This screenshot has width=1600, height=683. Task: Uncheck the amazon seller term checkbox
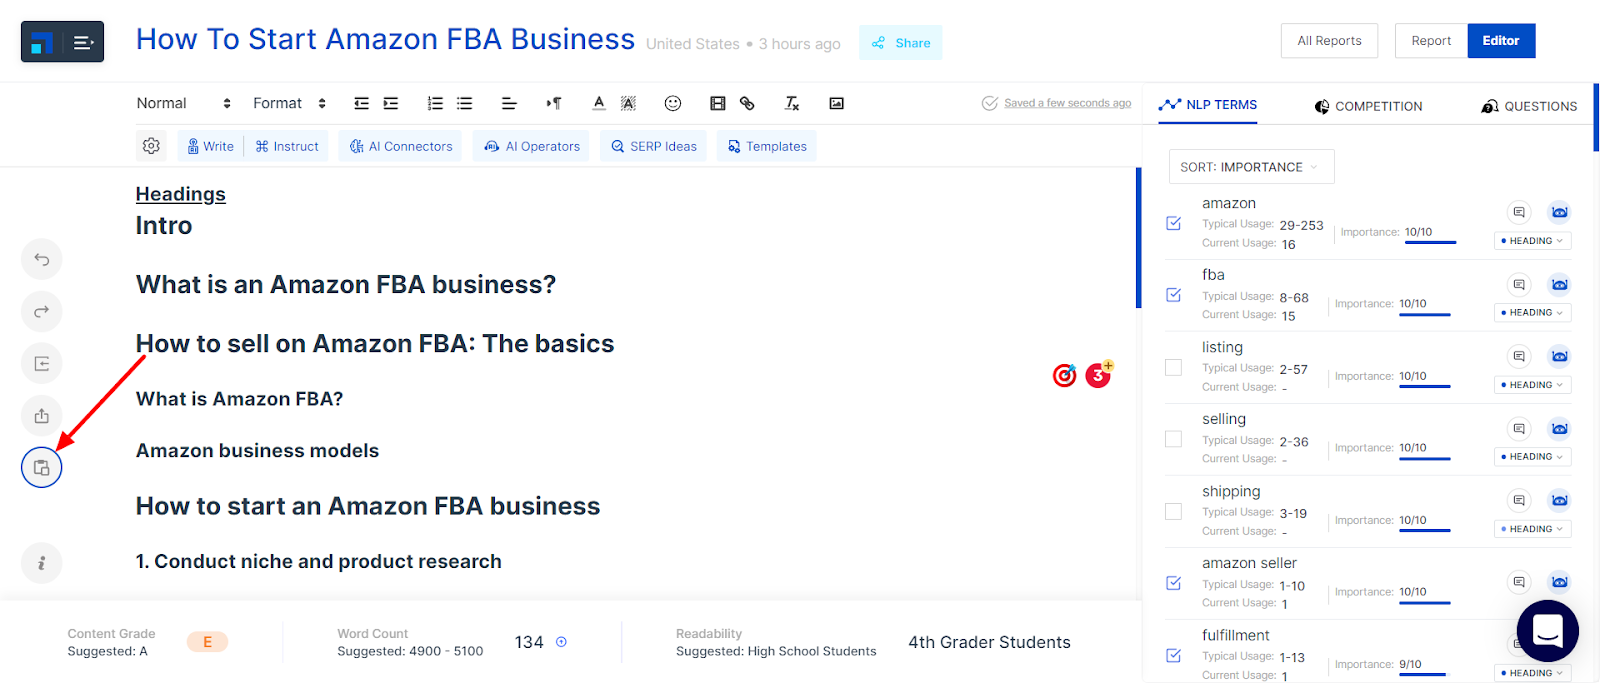pyautogui.click(x=1174, y=583)
